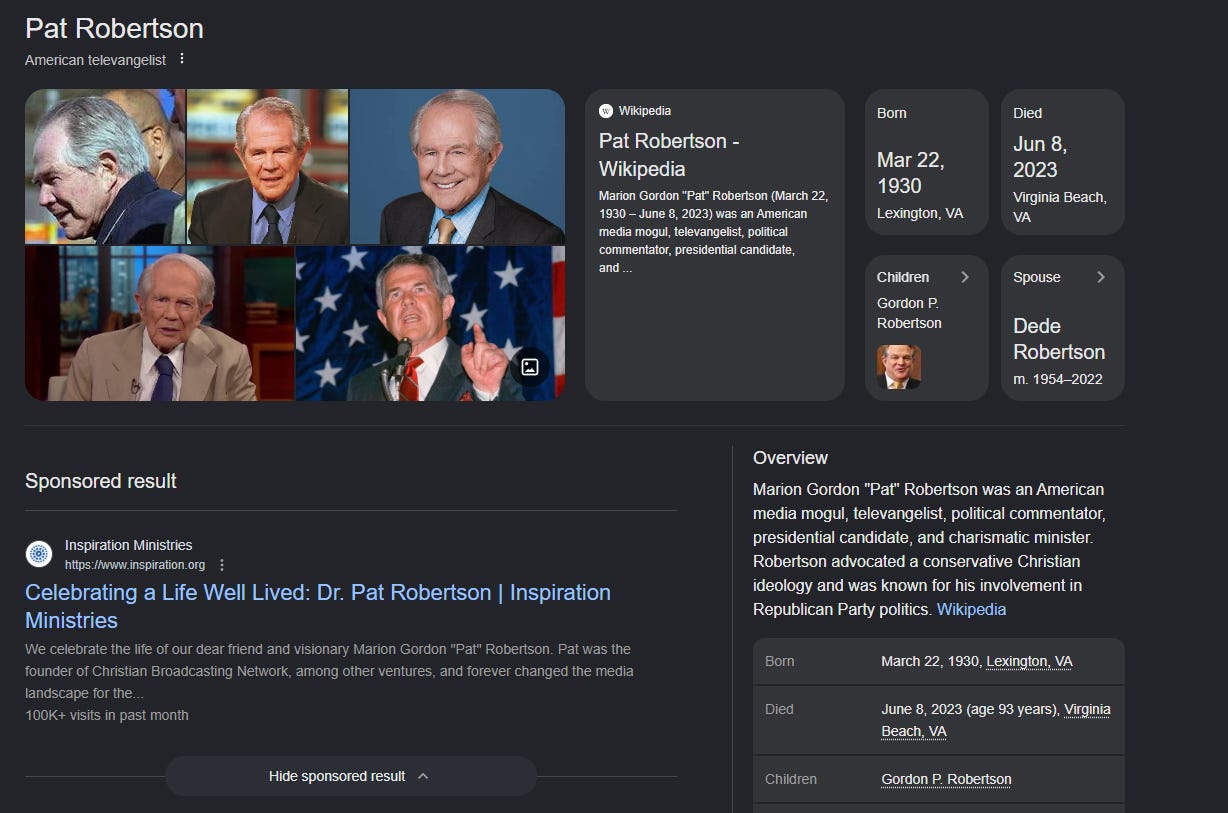Expand the Children card chevron

tap(965, 277)
